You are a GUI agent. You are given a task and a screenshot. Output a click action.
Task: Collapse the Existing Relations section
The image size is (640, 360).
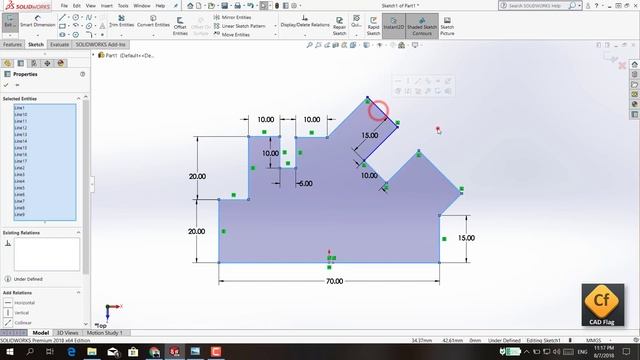click(x=78, y=232)
